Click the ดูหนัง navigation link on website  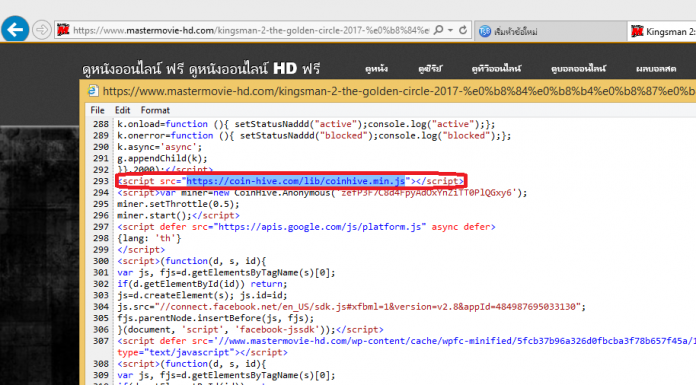[x=376, y=68]
